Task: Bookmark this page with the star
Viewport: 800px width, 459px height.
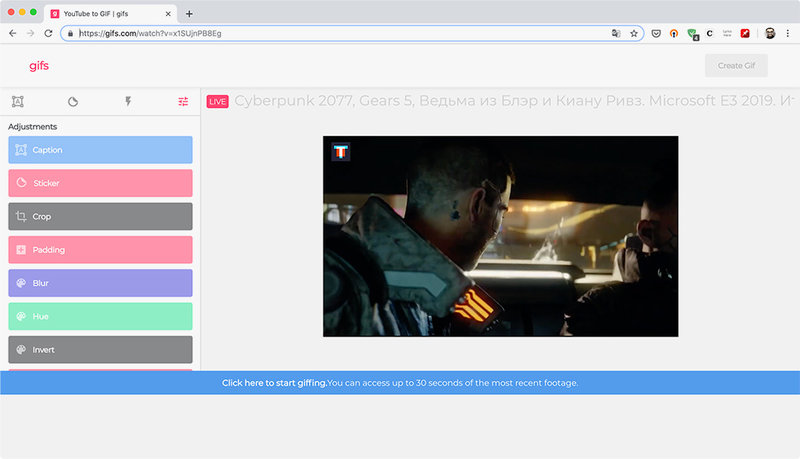Action: tap(634, 33)
